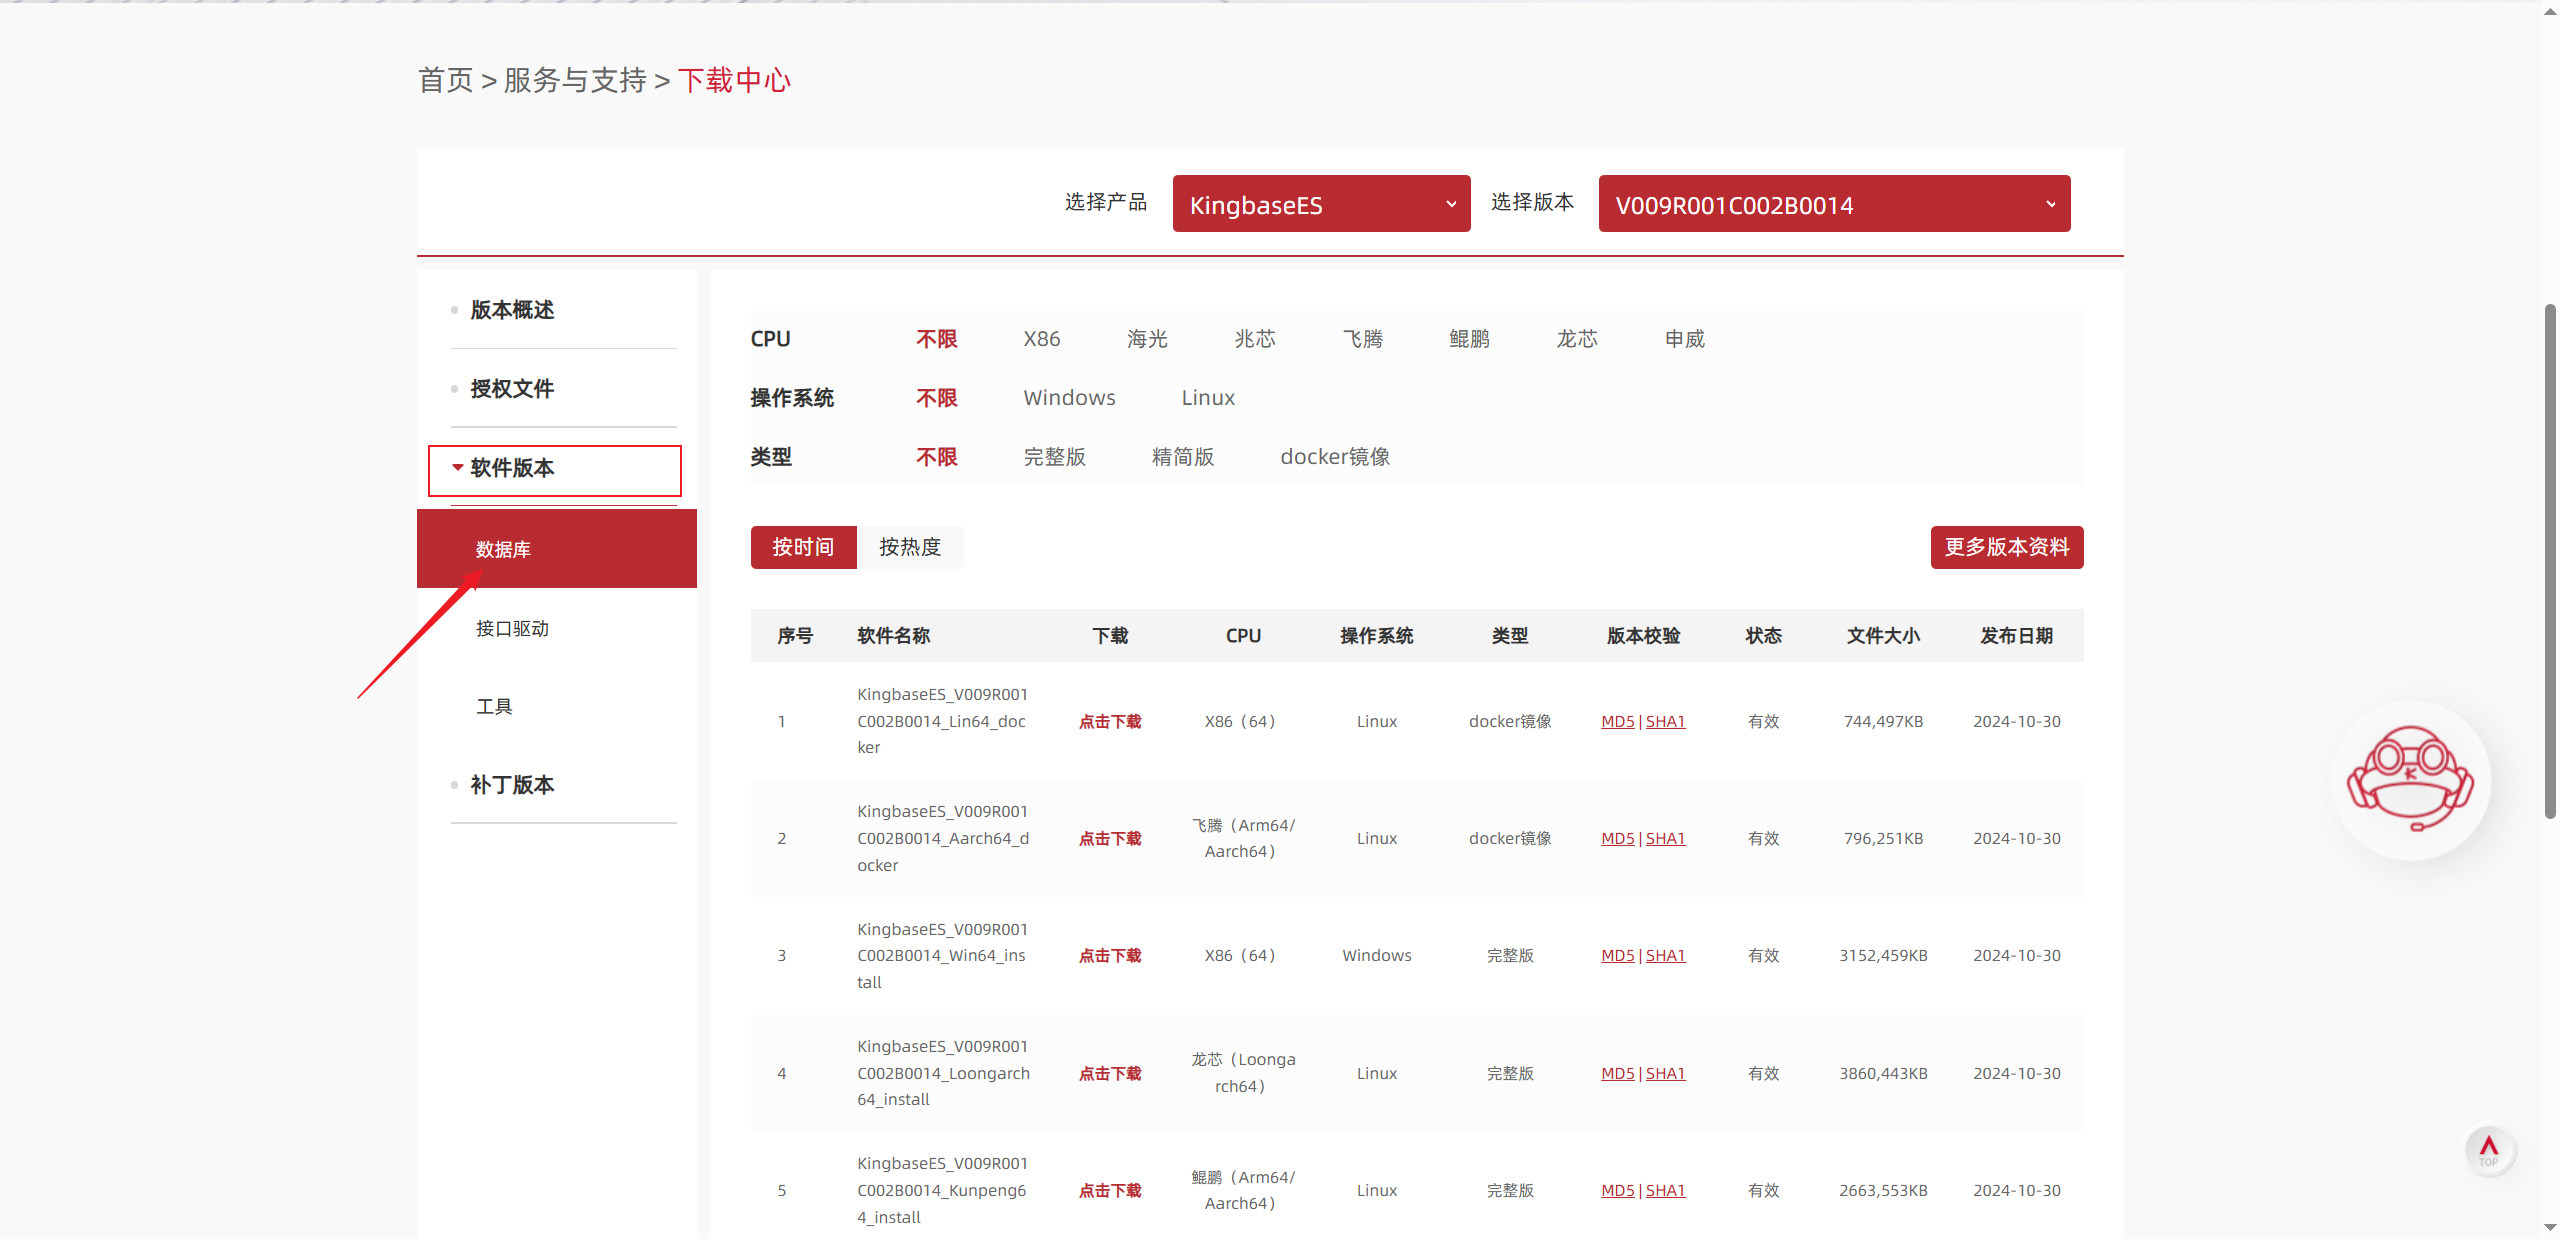Filter type by docker镜像
This screenshot has width=2560, height=1239.
click(x=1334, y=457)
